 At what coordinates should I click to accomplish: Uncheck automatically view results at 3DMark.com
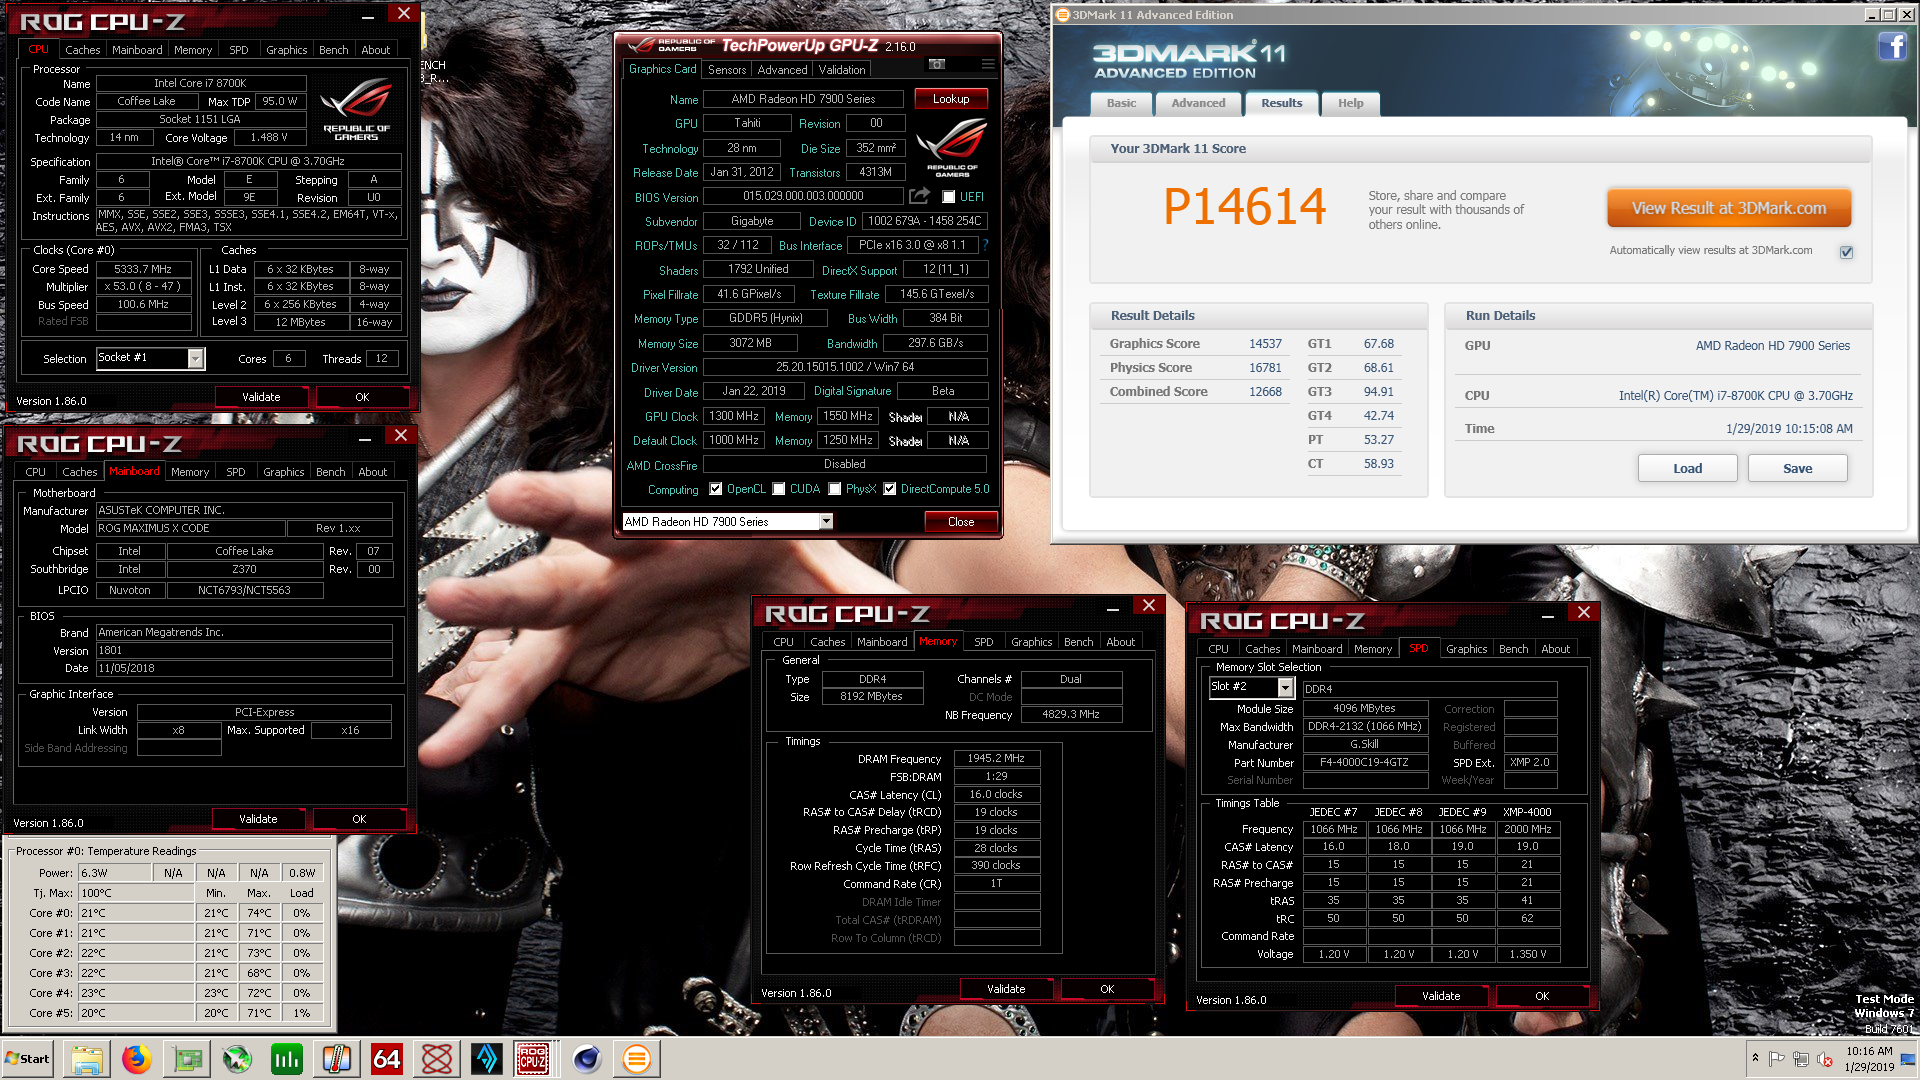(1847, 252)
